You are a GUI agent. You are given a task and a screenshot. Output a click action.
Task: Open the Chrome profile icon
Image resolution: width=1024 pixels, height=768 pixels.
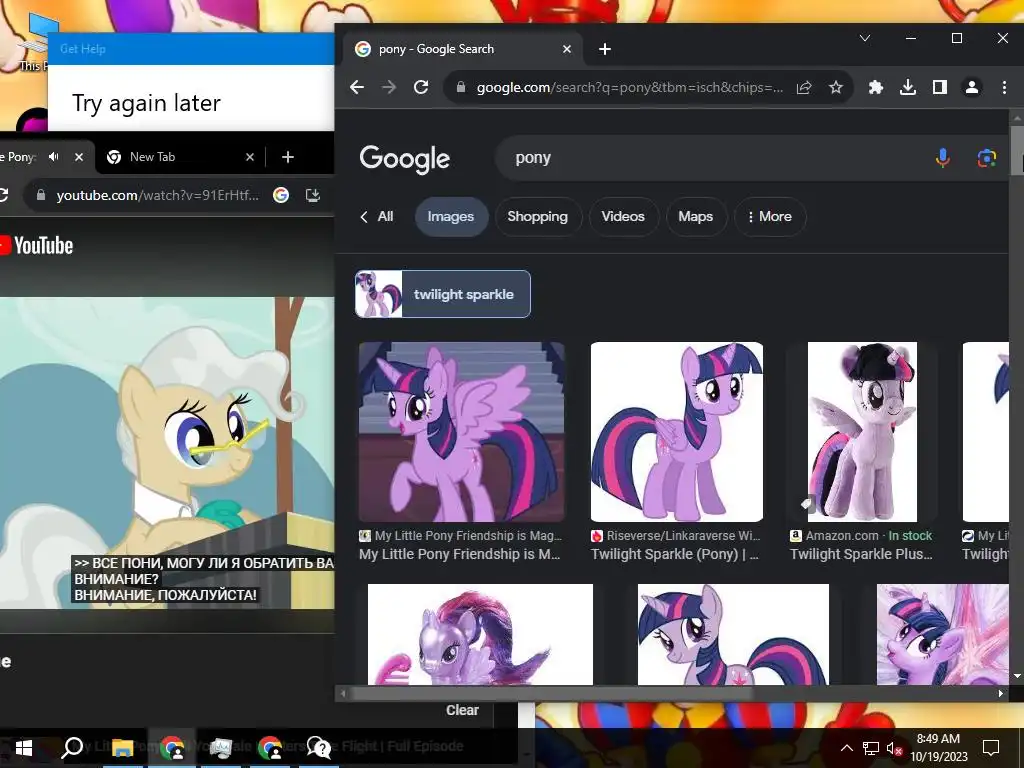coord(972,87)
